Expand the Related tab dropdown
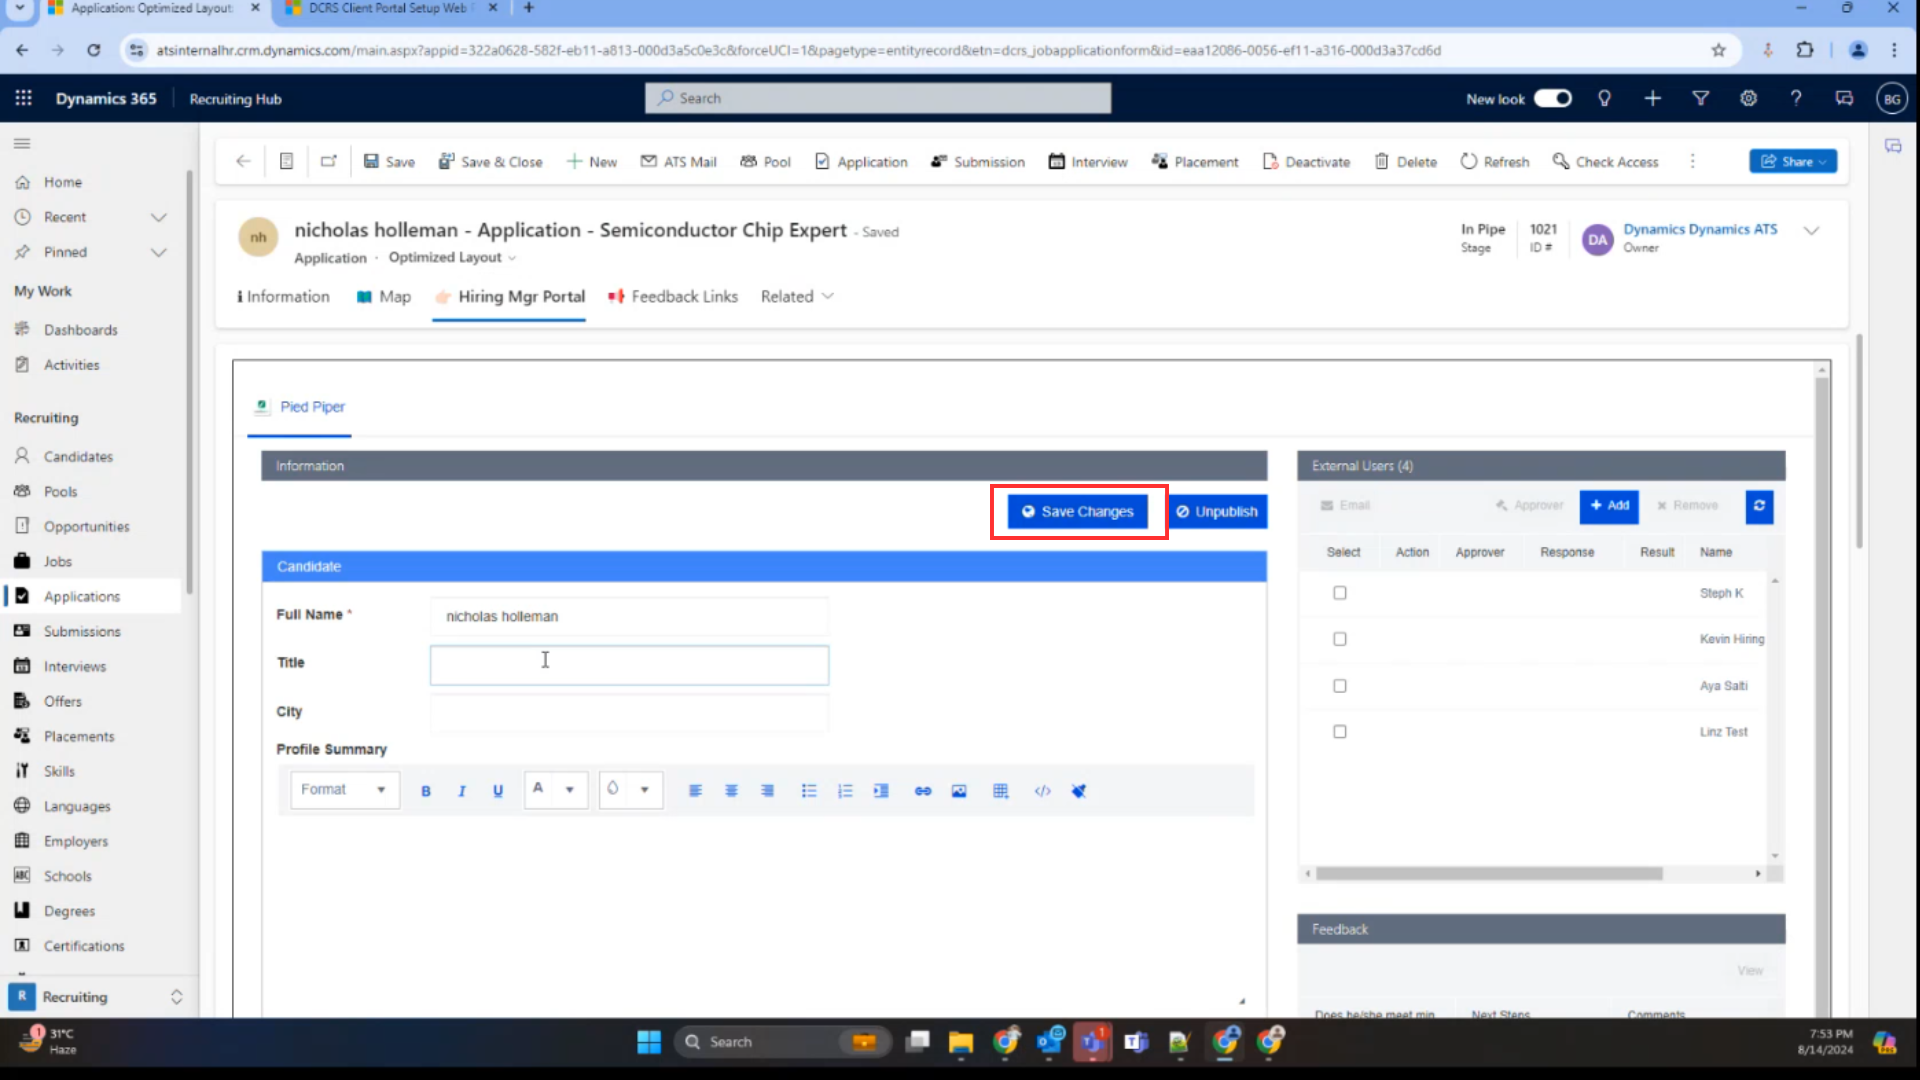 pos(797,297)
